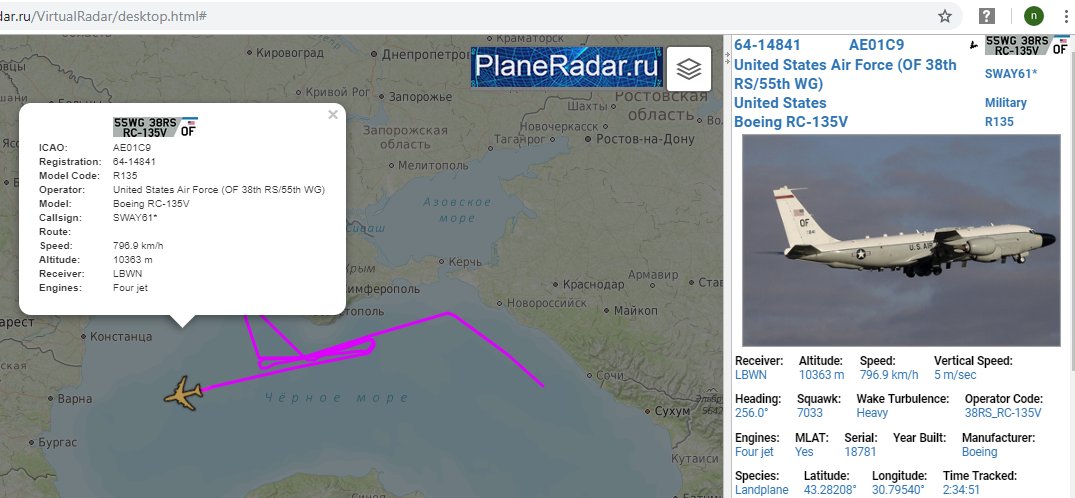The width and height of the screenshot is (1075, 498).
Task: Click the RC-135V aircraft marker on map
Action: point(184,393)
